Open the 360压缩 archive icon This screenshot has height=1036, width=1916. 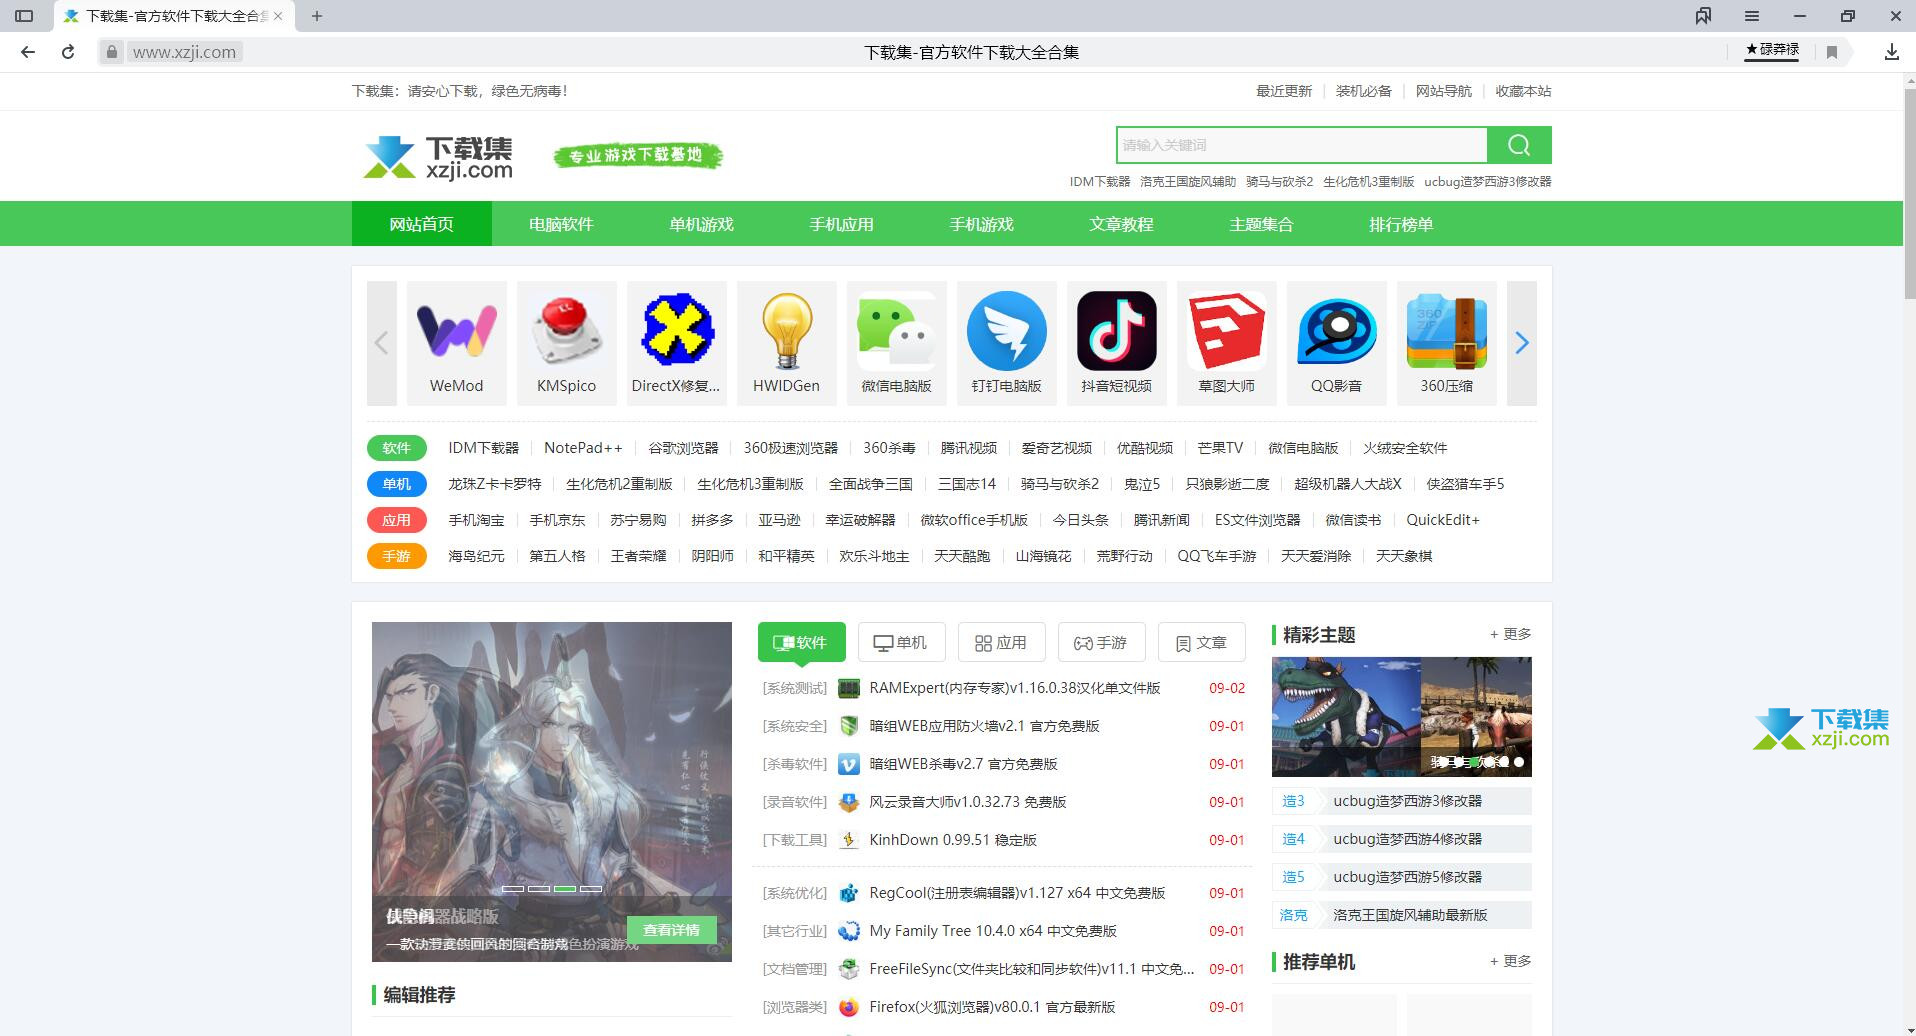point(1446,332)
